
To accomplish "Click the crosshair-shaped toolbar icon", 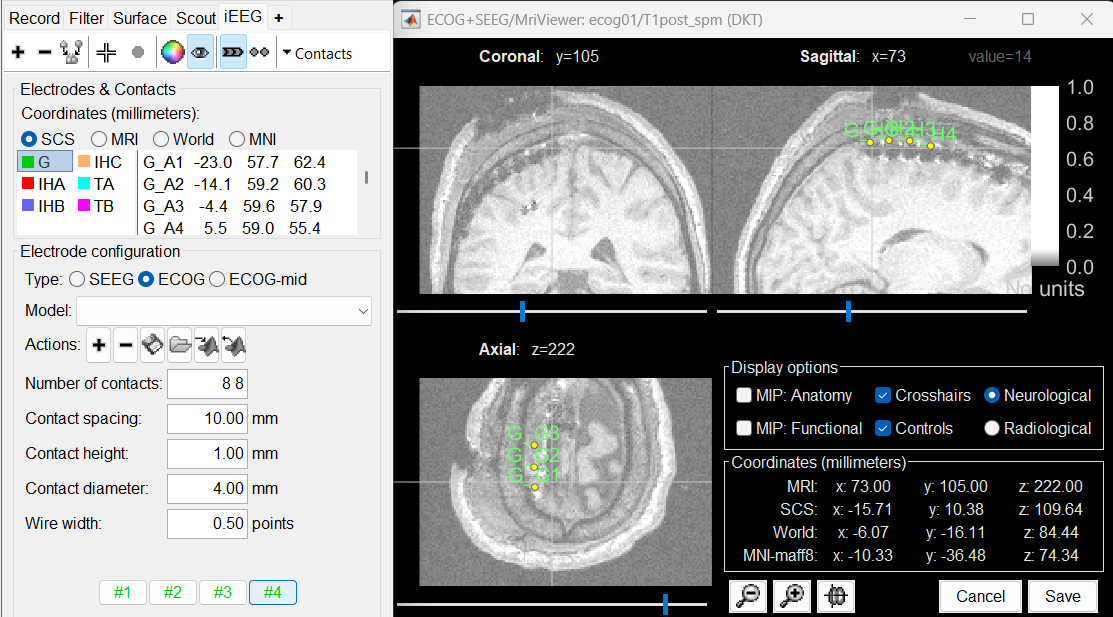I will tap(107, 53).
